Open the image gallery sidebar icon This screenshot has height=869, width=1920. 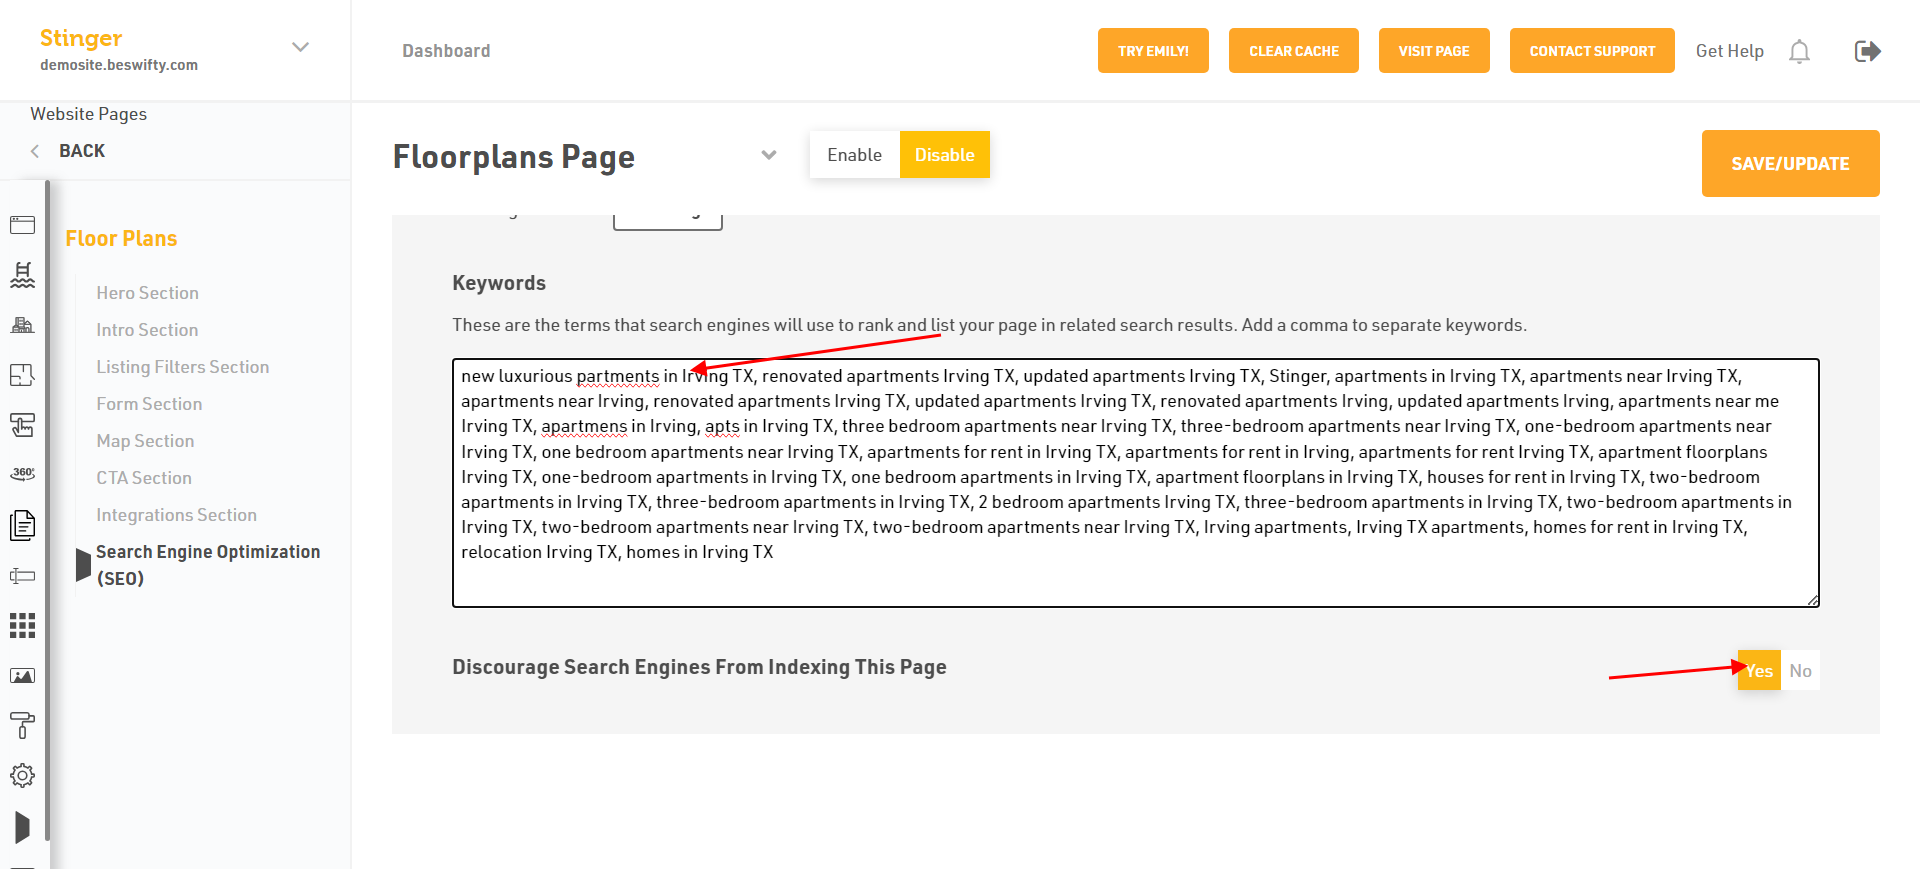(x=22, y=676)
